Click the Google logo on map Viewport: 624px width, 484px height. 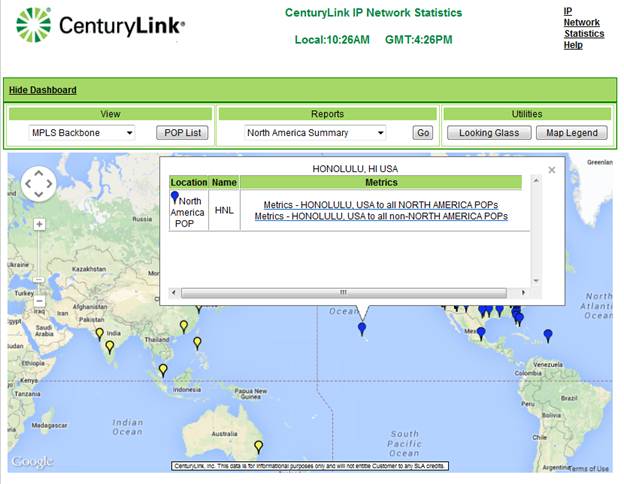coord(32,462)
